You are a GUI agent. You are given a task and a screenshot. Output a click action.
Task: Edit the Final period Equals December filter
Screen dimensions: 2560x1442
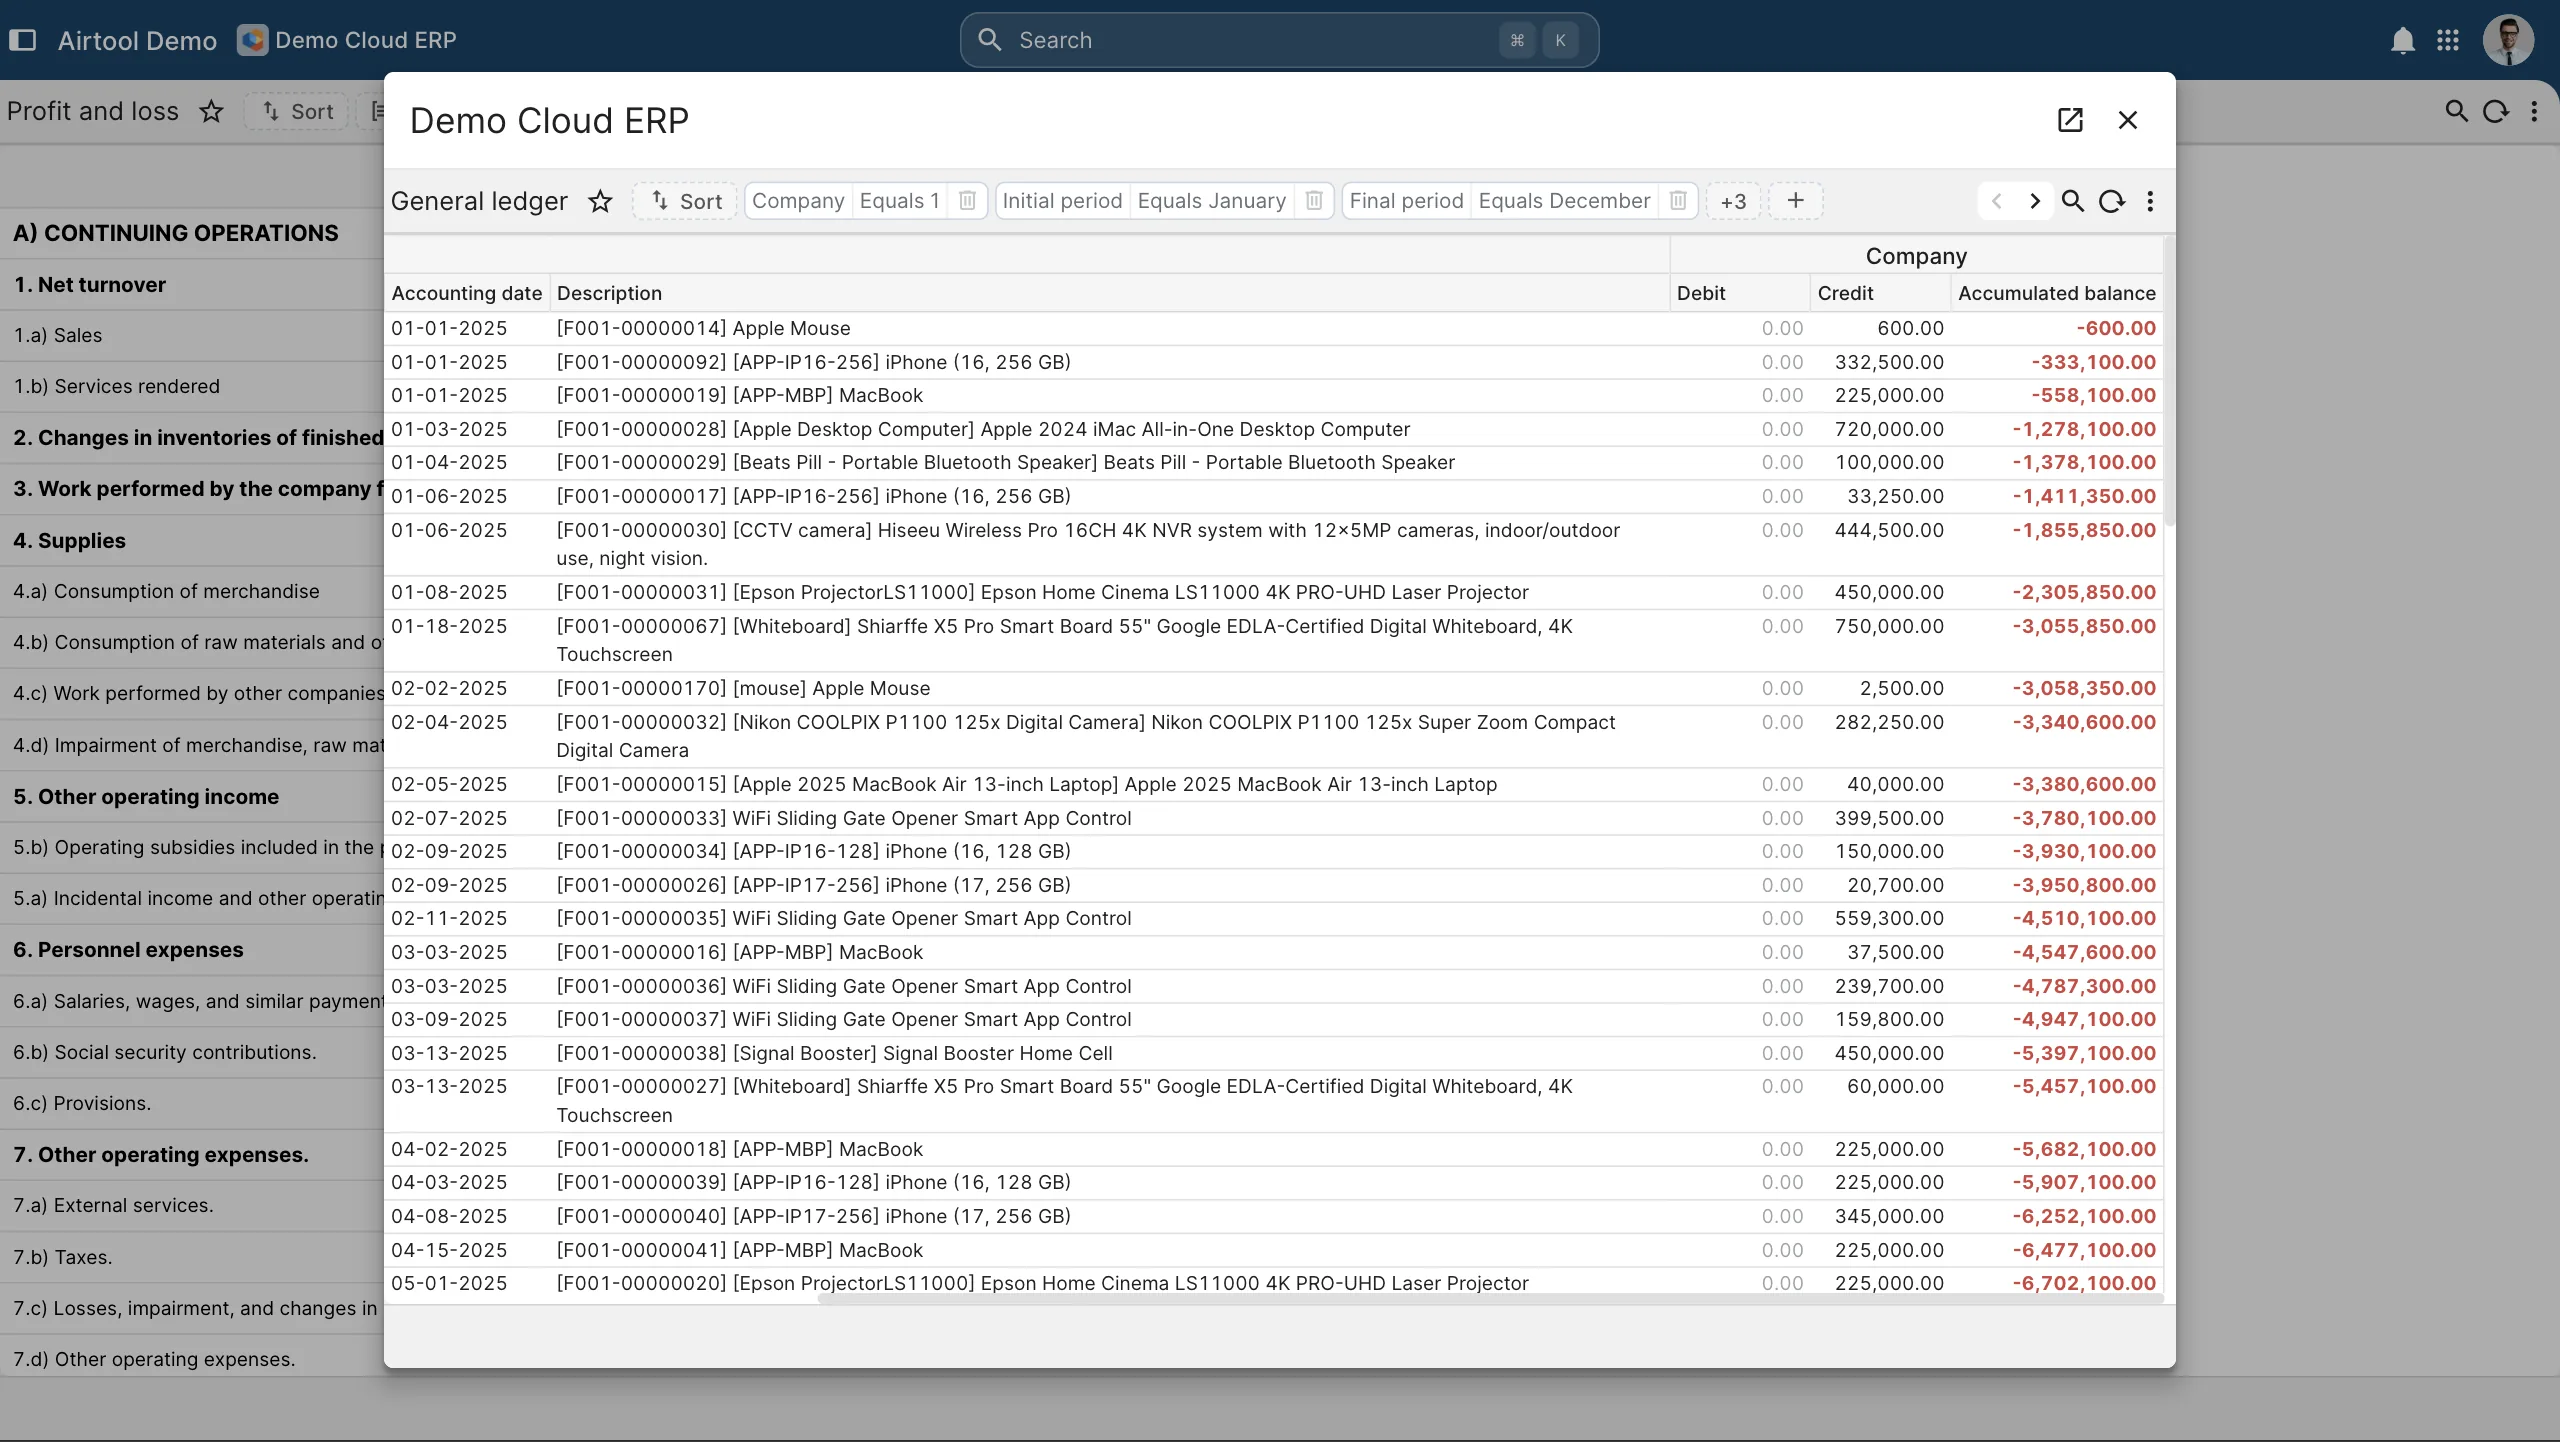click(1500, 201)
